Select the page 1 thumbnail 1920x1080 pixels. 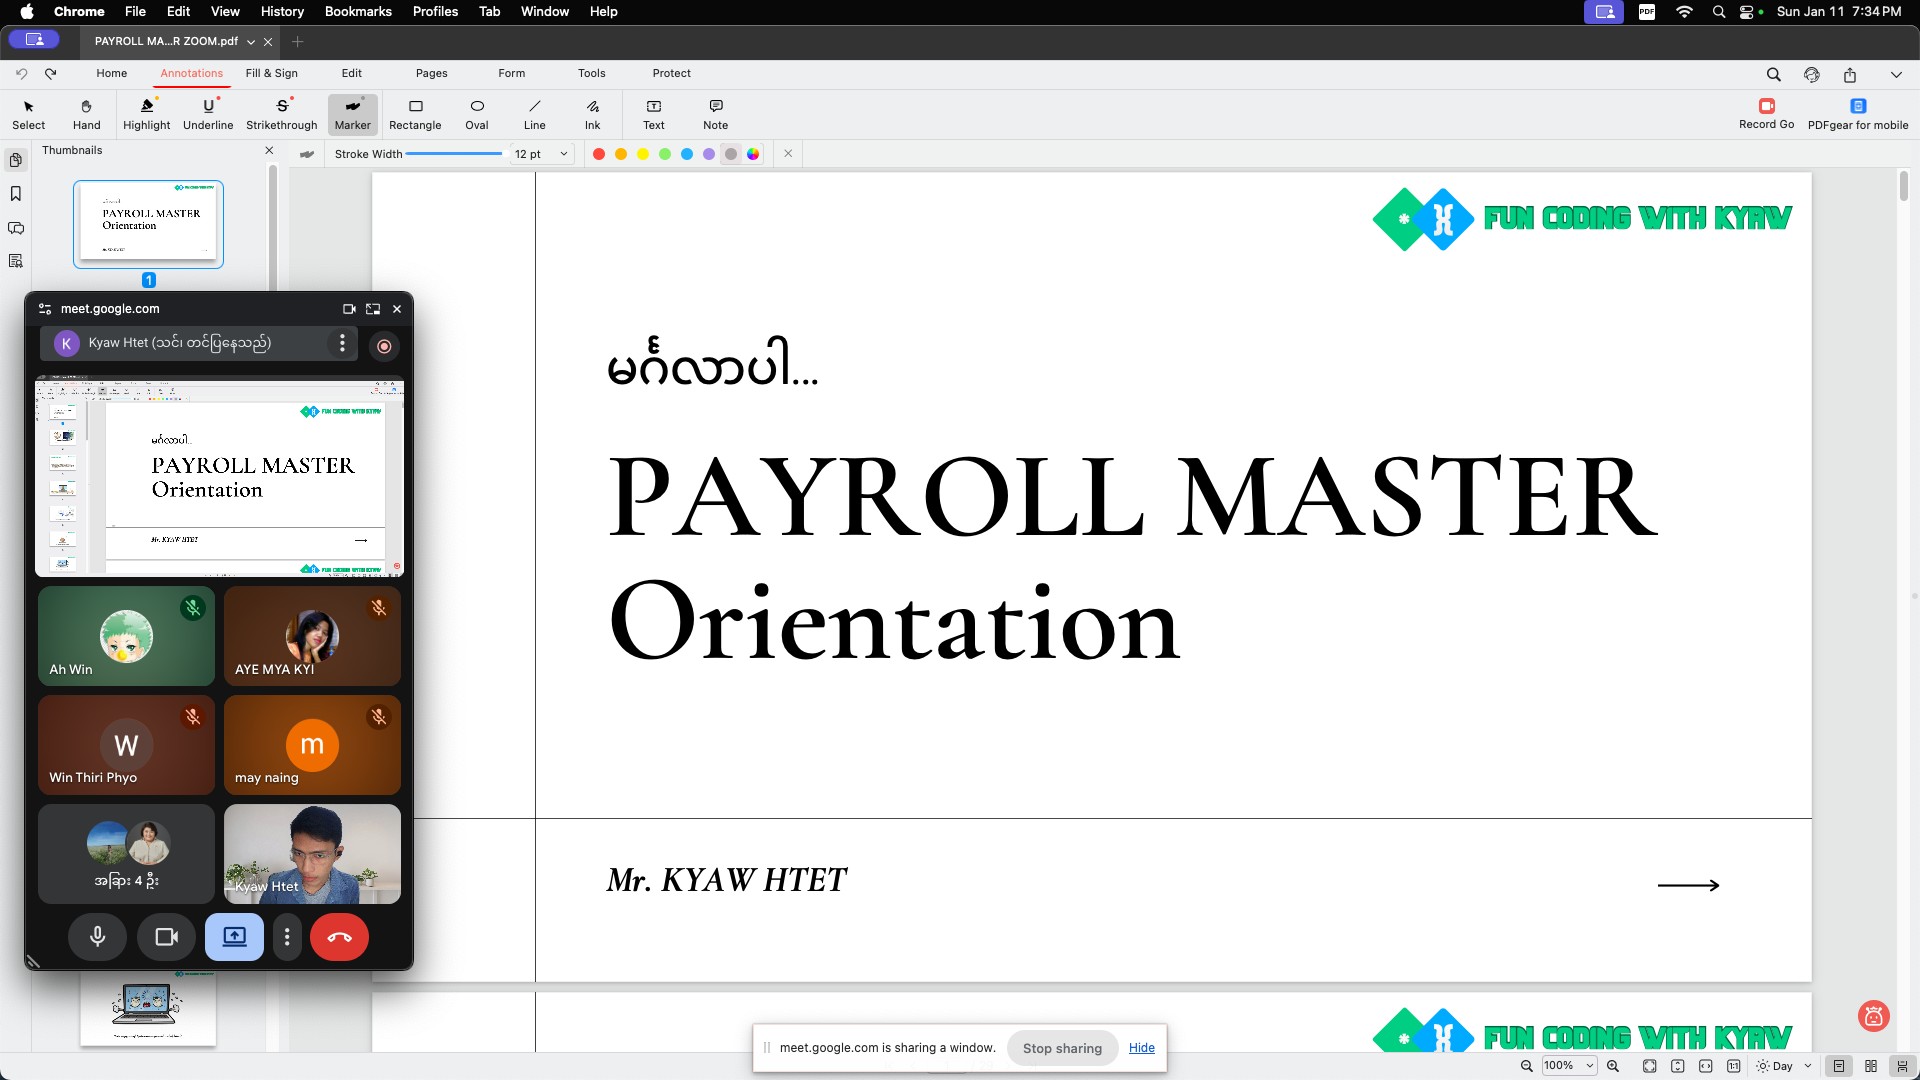tap(148, 223)
